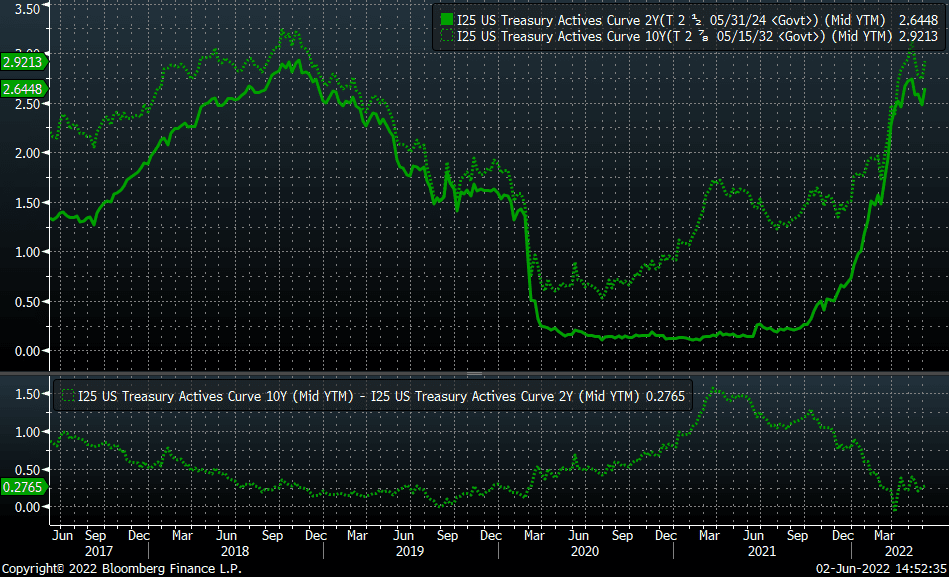The image size is (949, 577).
Task: Click the solid green 2Y legend swatch
Action: pyautogui.click(x=446, y=19)
